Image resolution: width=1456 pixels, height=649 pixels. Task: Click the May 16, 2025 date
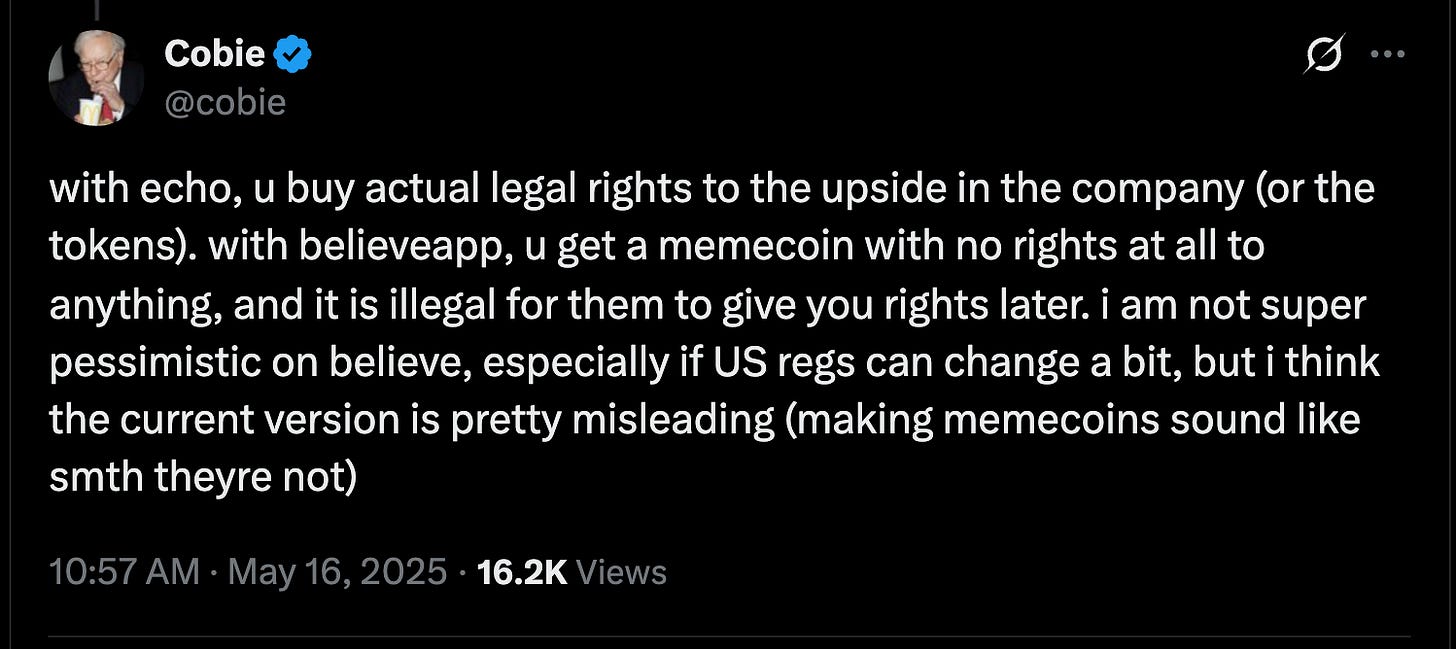(x=337, y=572)
